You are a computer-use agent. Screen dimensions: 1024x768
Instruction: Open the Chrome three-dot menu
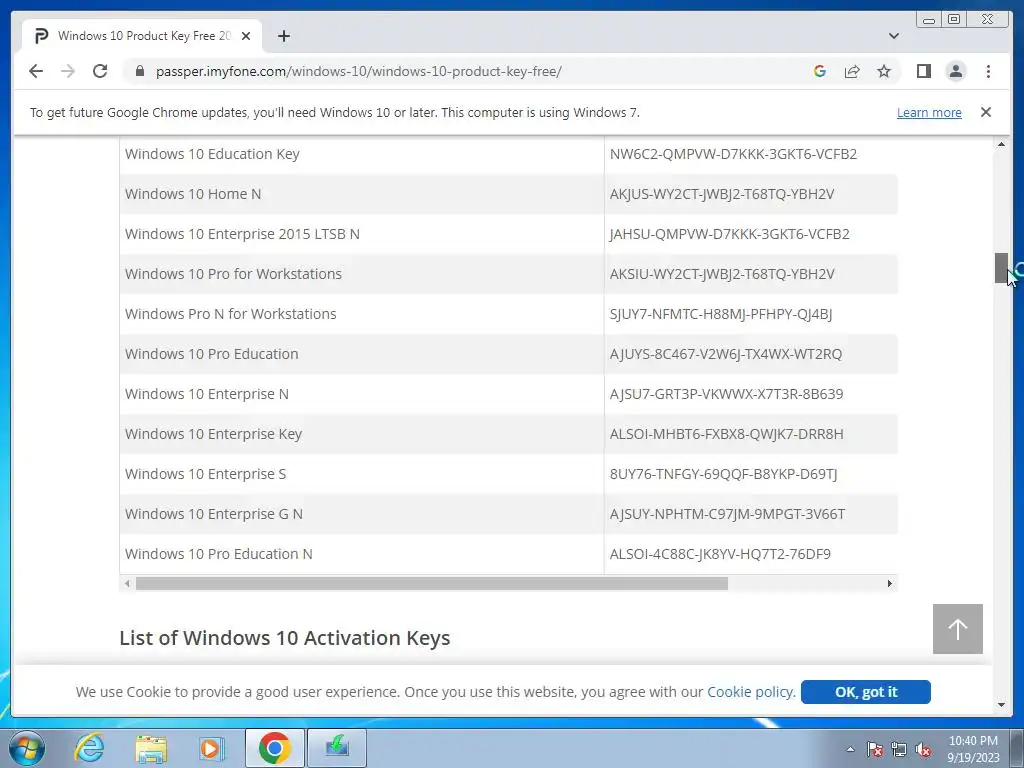[x=988, y=71]
